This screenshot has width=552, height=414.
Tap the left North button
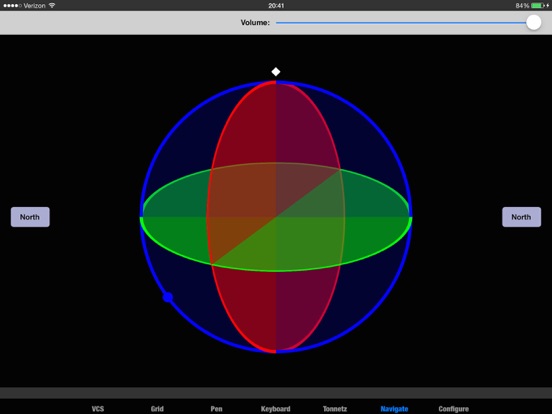pos(30,217)
